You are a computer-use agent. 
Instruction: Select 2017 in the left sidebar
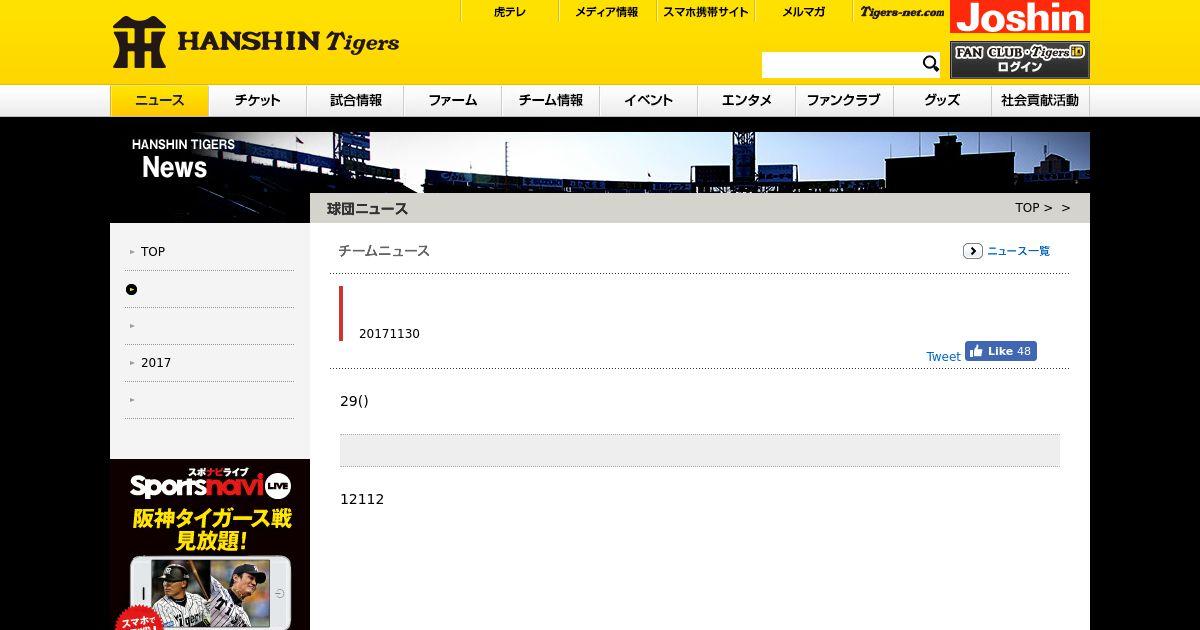[156, 363]
